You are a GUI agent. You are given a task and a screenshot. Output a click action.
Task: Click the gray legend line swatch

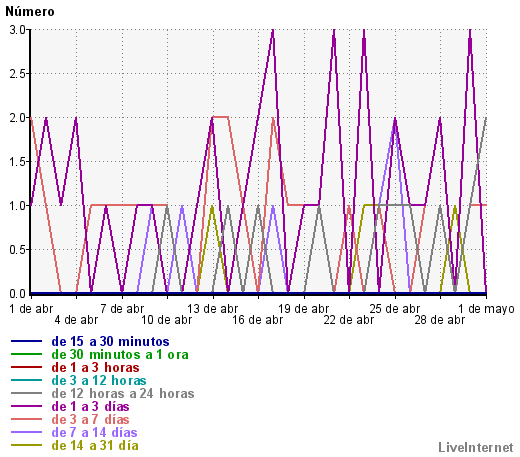(x=26, y=393)
